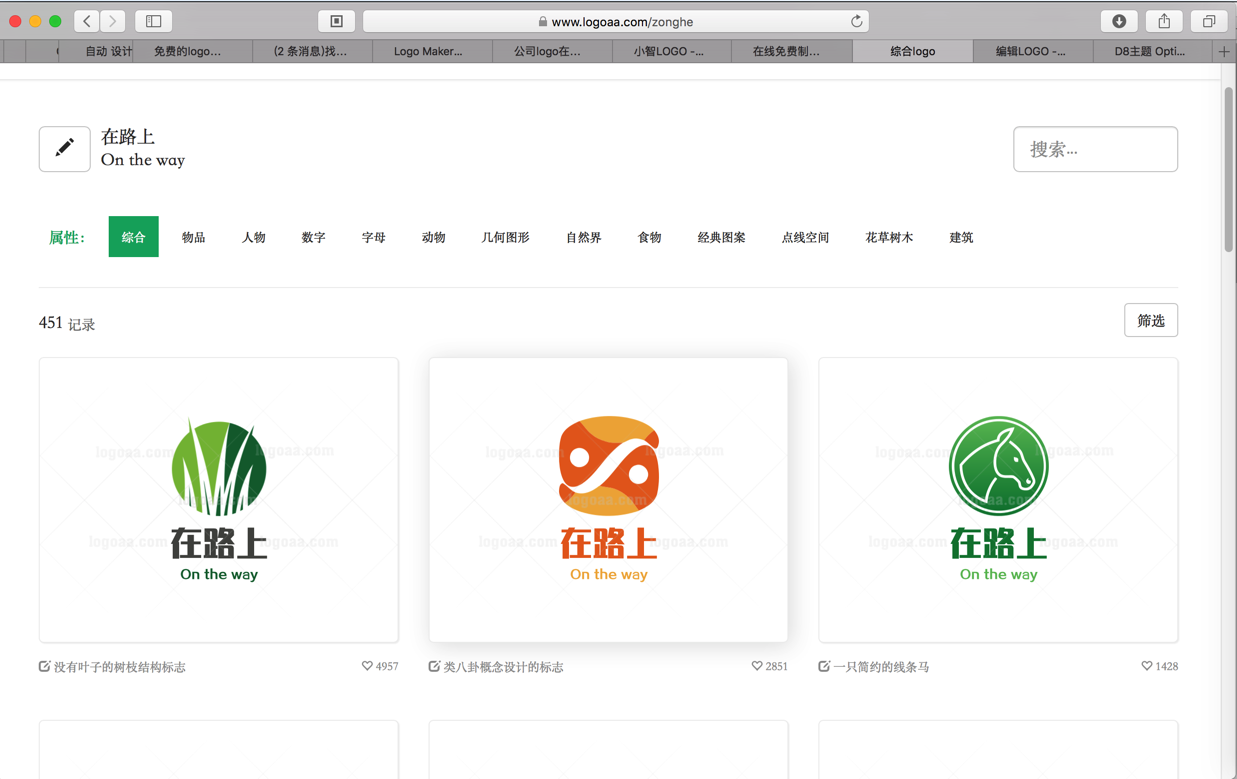Toggle Safari's sidebar button
This screenshot has width=1237, height=779.
point(154,21)
